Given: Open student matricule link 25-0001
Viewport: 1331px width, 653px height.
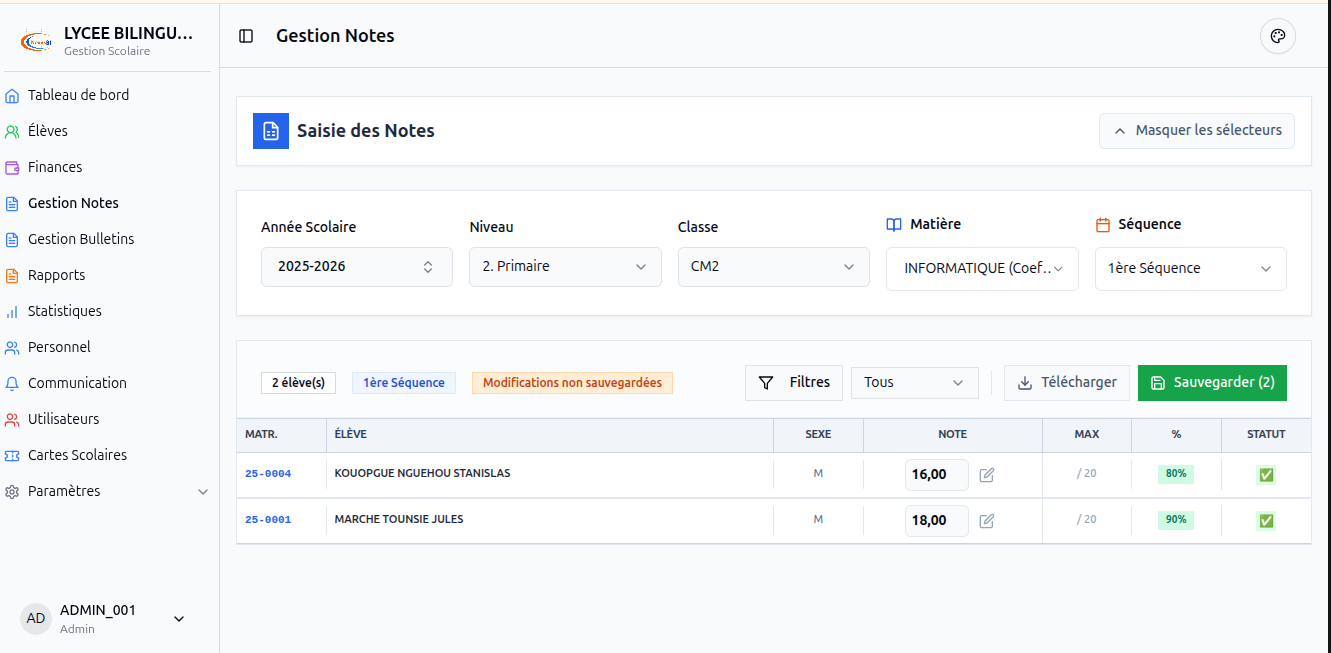Looking at the screenshot, I should pos(268,520).
